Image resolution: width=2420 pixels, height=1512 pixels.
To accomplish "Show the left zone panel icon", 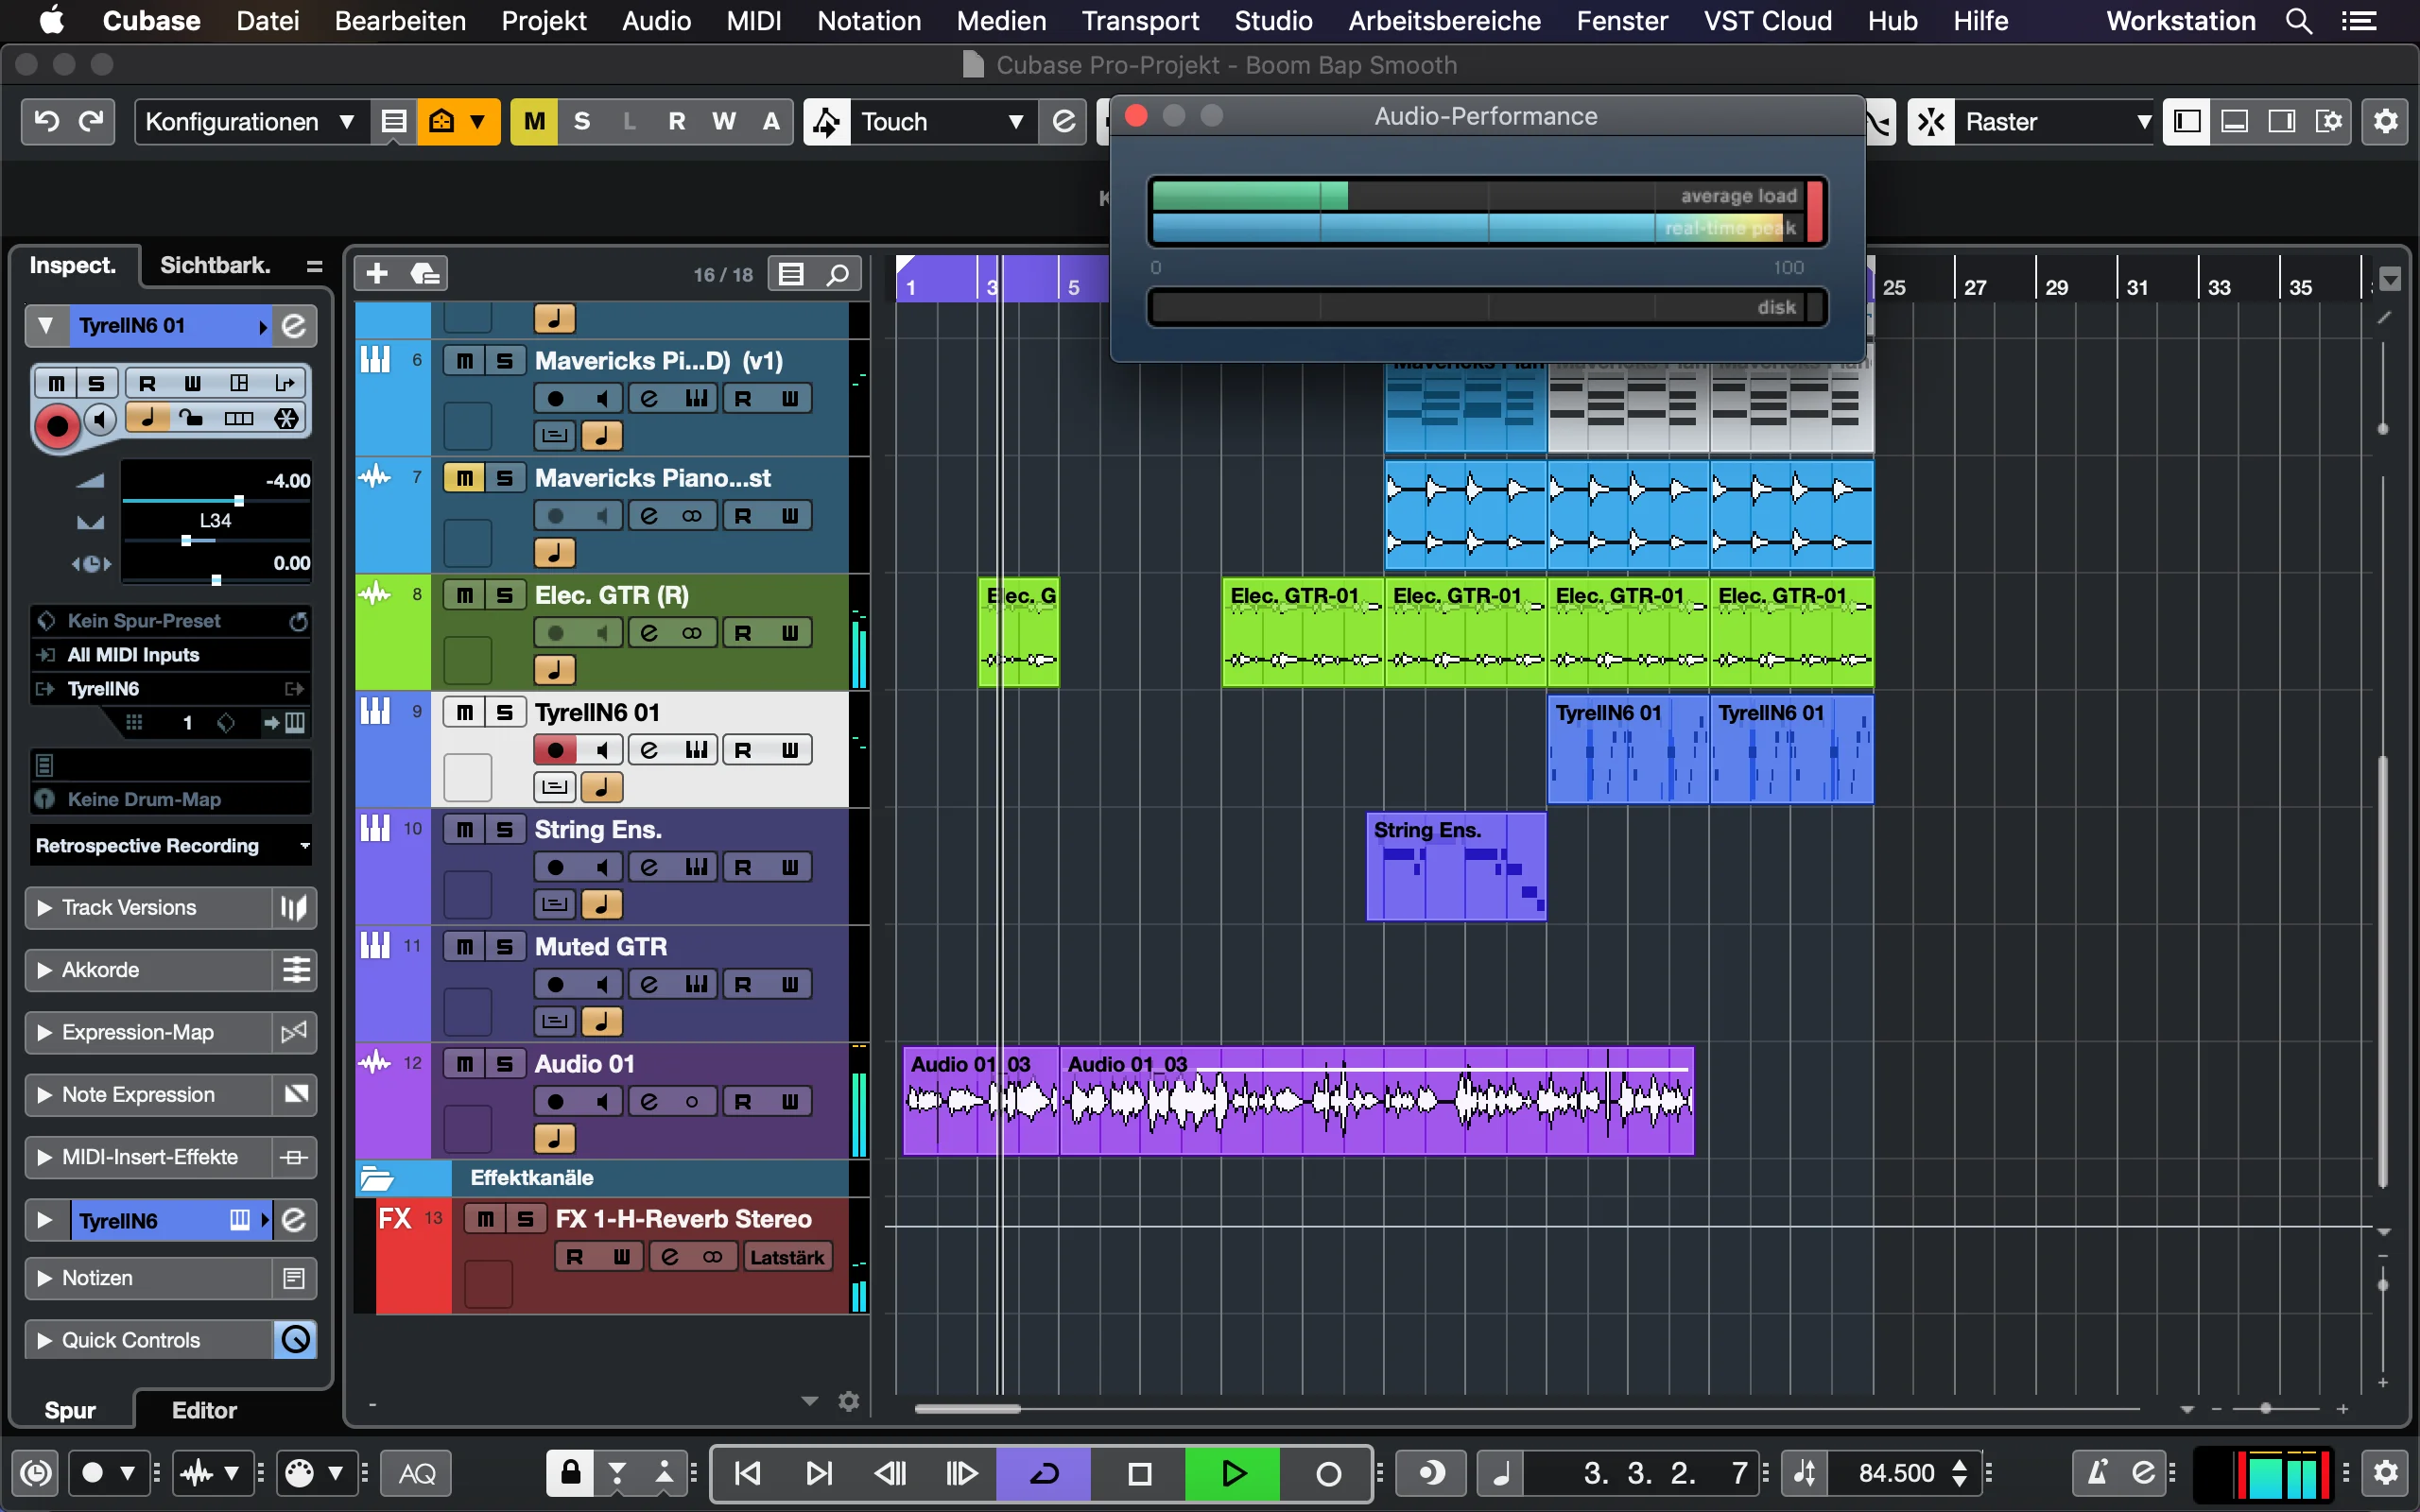I will point(2187,122).
